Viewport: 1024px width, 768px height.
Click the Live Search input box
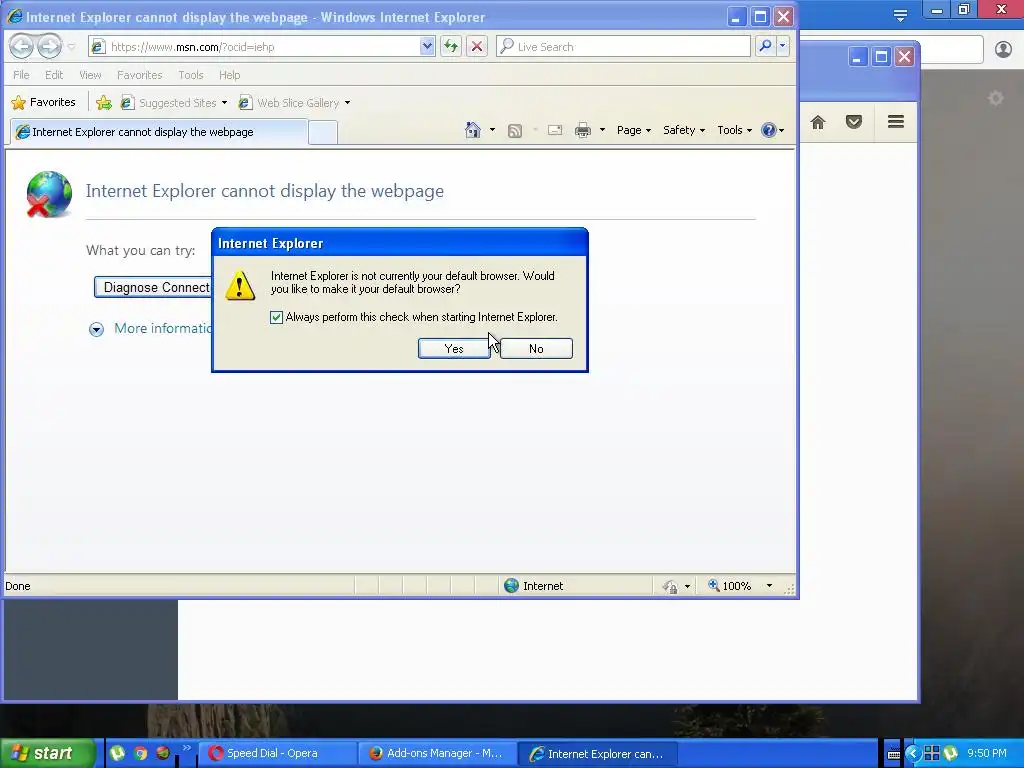point(624,46)
